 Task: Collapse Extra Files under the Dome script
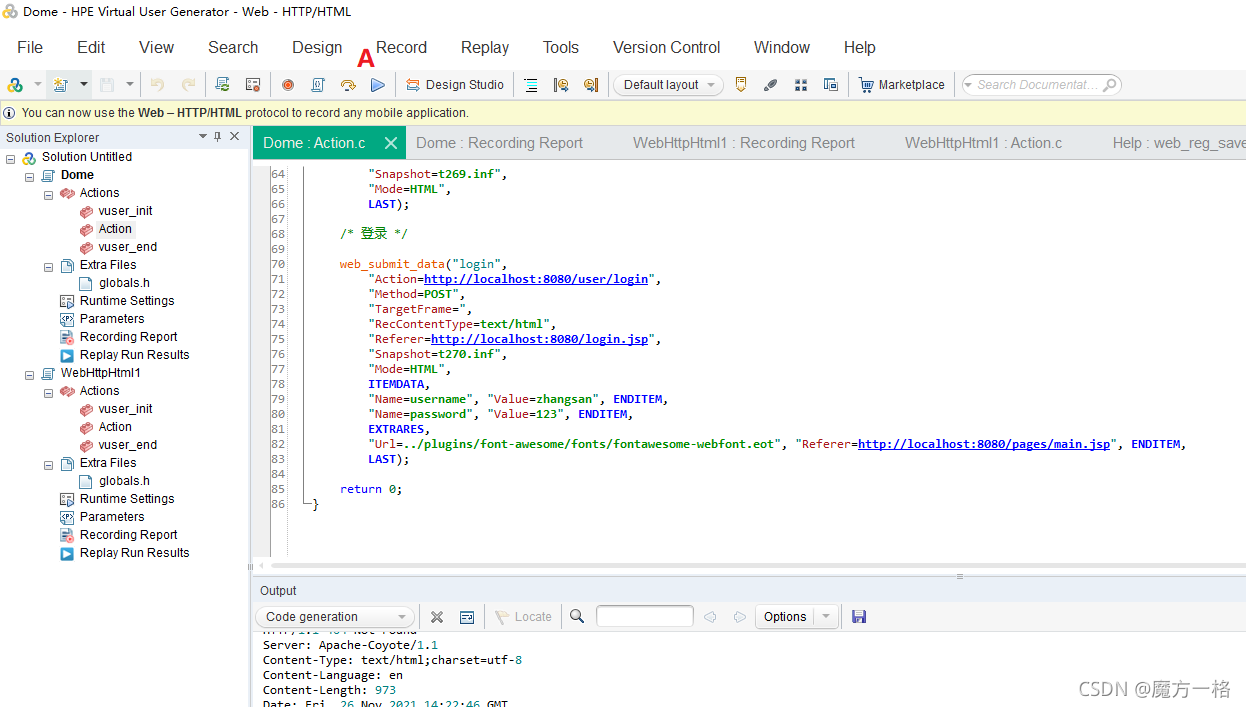click(x=49, y=266)
